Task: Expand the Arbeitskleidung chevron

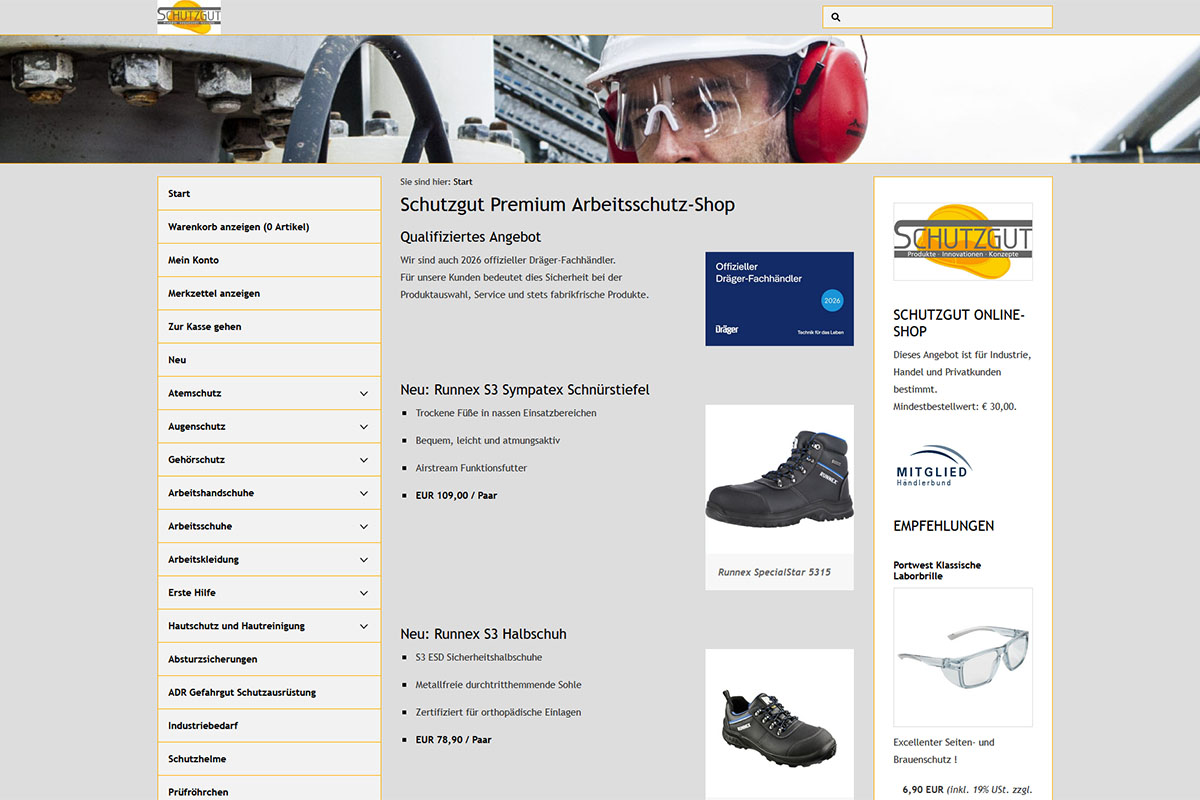Action: click(x=364, y=559)
